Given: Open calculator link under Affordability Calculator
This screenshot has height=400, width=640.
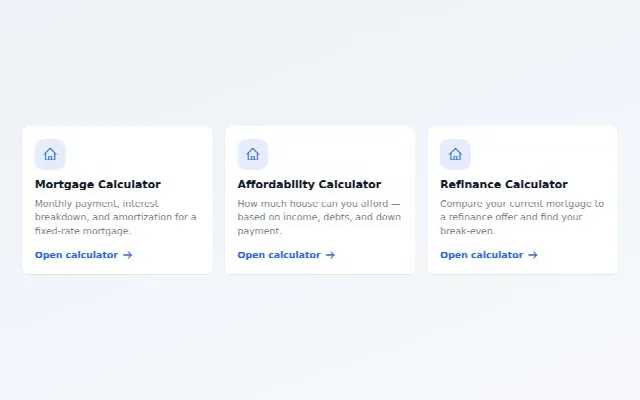Looking at the screenshot, I should pos(286,255).
